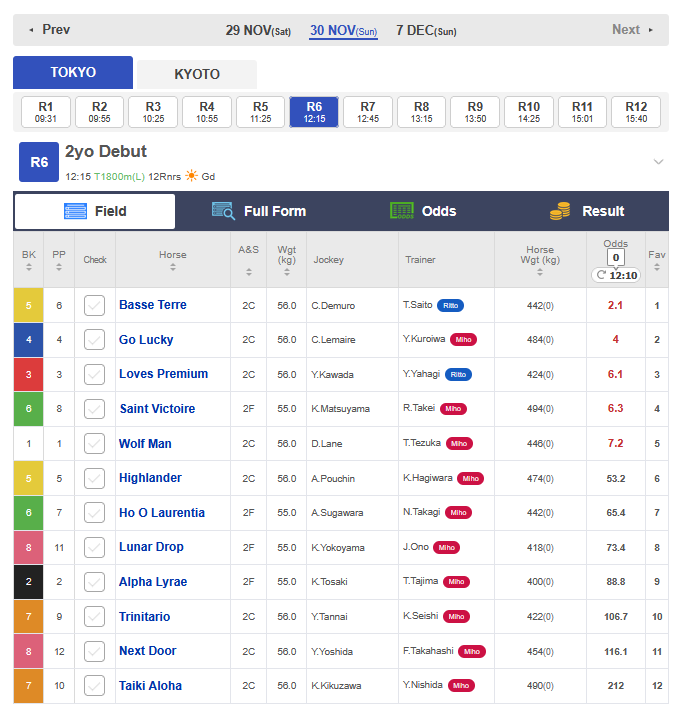Sort by the Wgt (kg) column arrows
Image resolution: width=682 pixels, height=716 pixels.
coord(287,272)
